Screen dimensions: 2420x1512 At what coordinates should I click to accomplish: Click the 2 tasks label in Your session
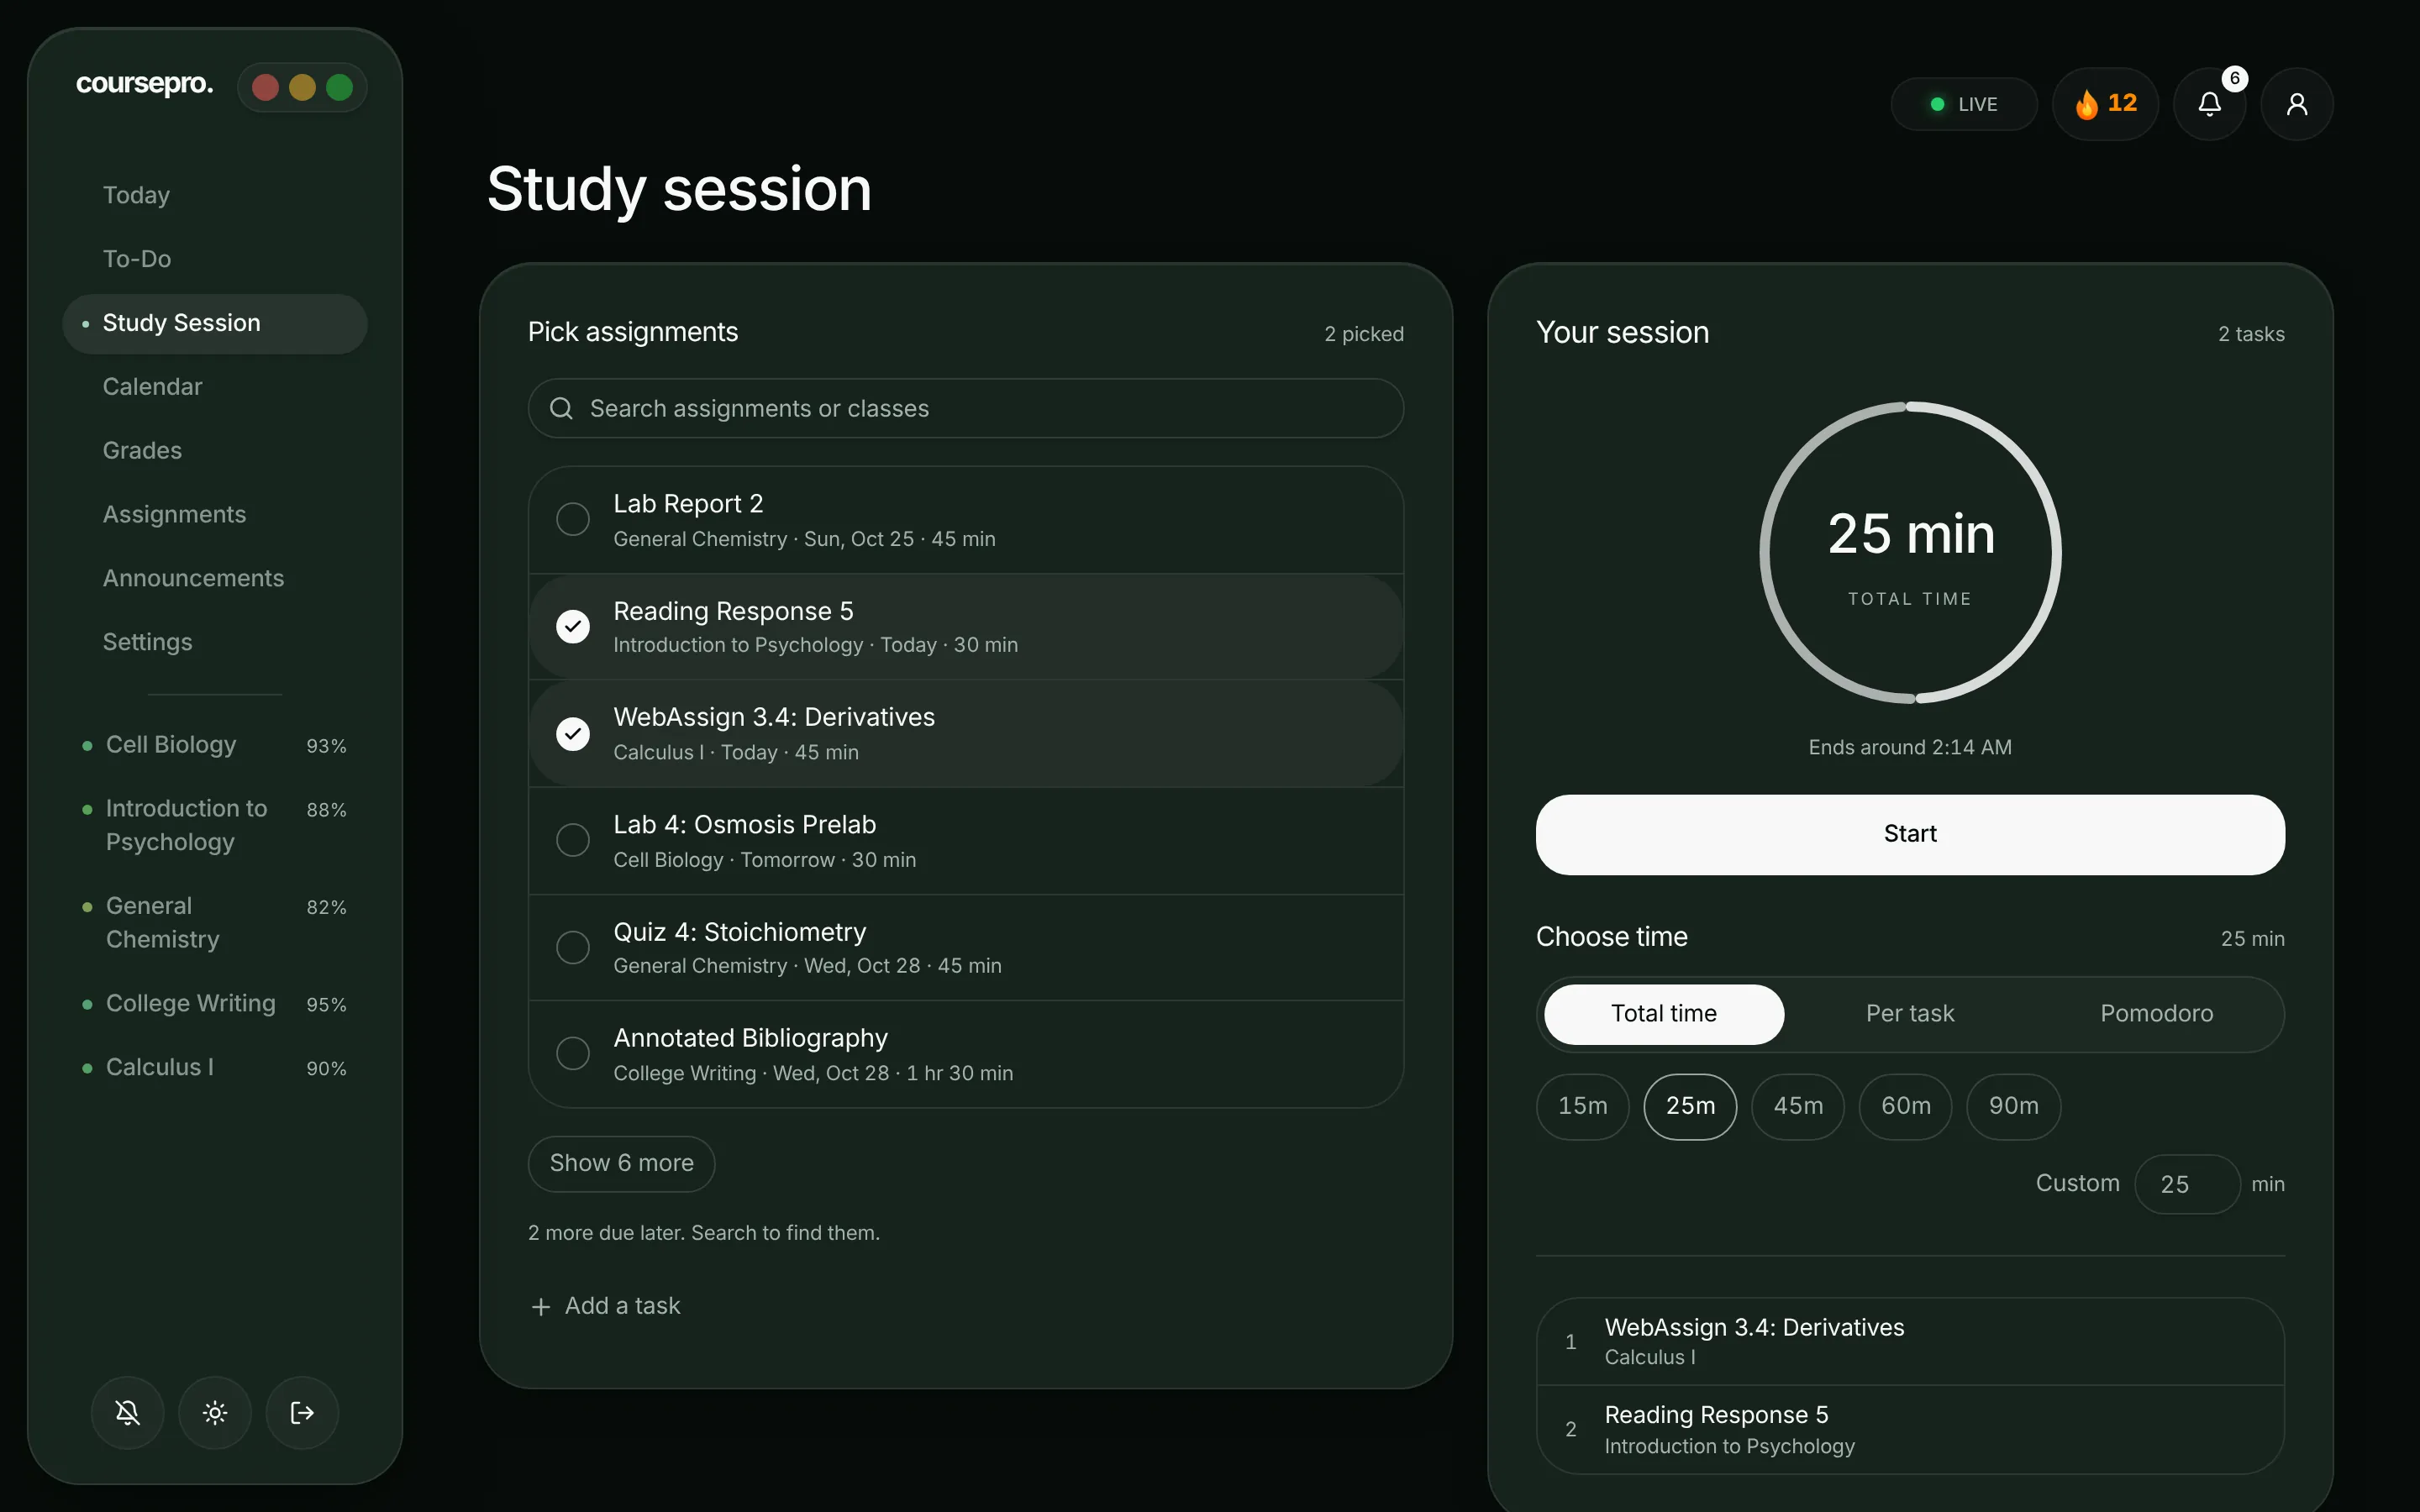pos(2251,334)
